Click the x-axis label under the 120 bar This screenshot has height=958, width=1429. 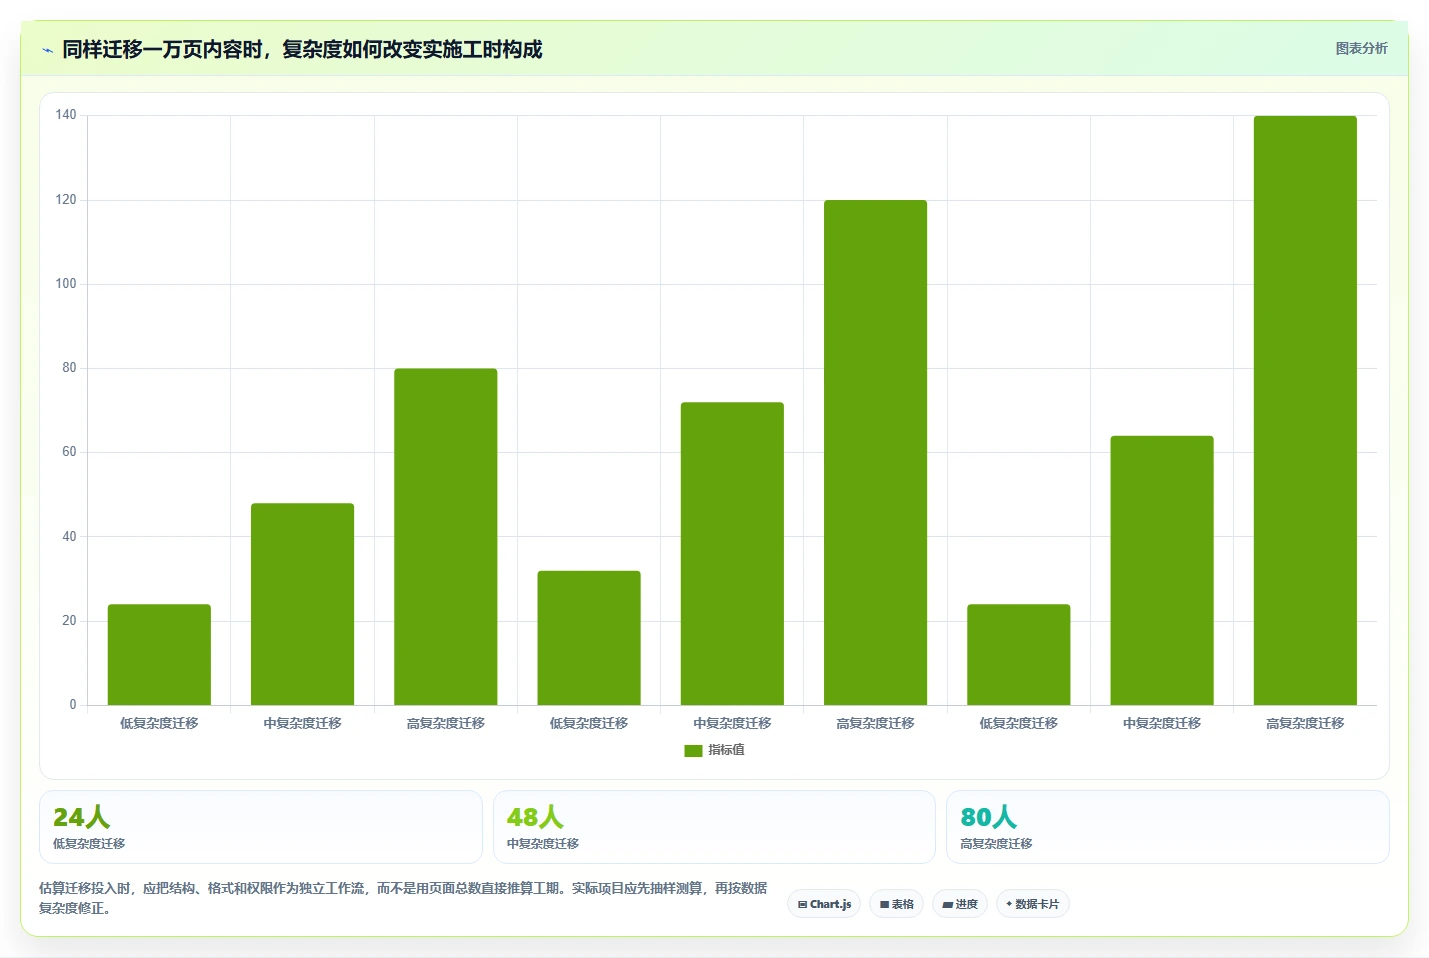click(875, 723)
